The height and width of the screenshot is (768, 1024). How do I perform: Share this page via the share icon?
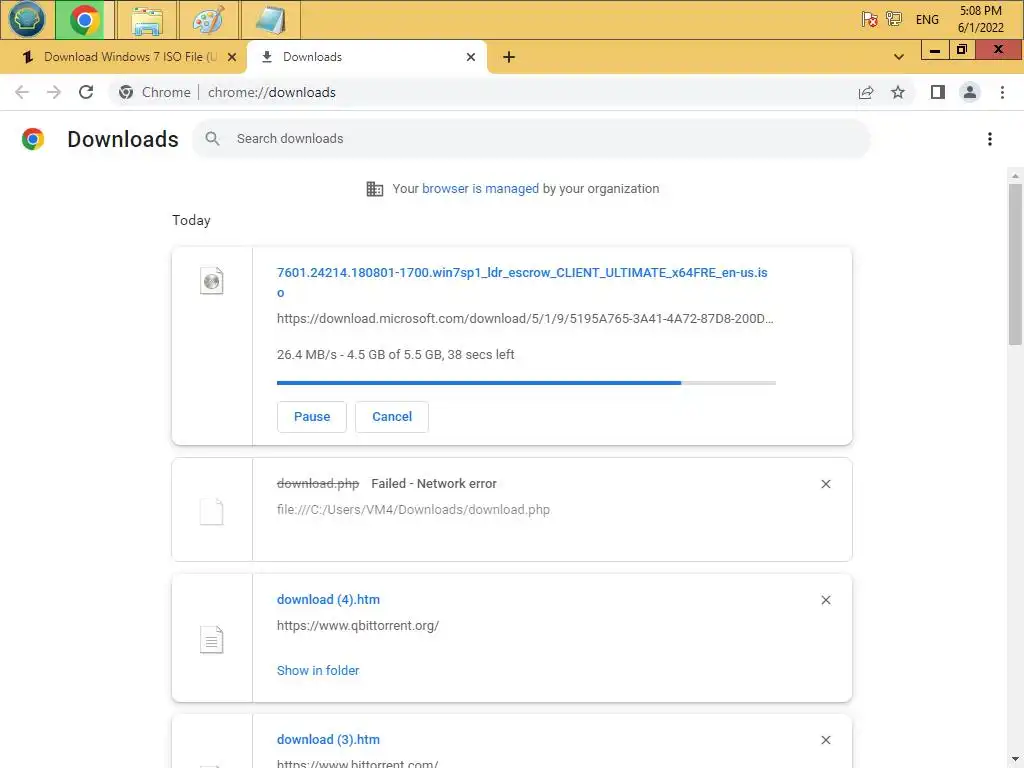coord(866,92)
